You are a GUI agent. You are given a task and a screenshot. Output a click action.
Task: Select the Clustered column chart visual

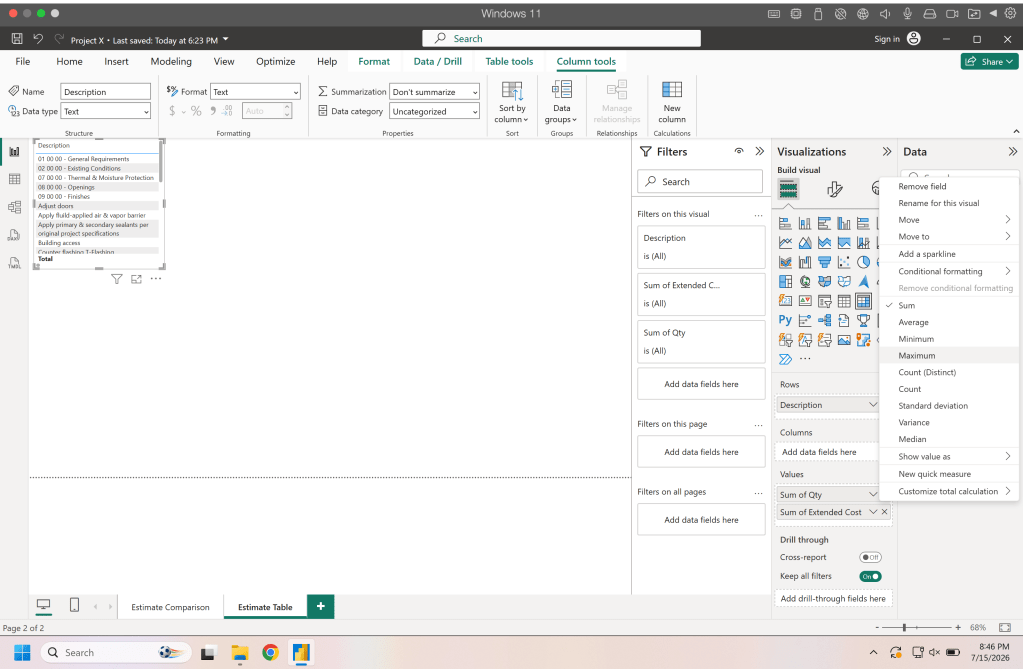[844, 224]
